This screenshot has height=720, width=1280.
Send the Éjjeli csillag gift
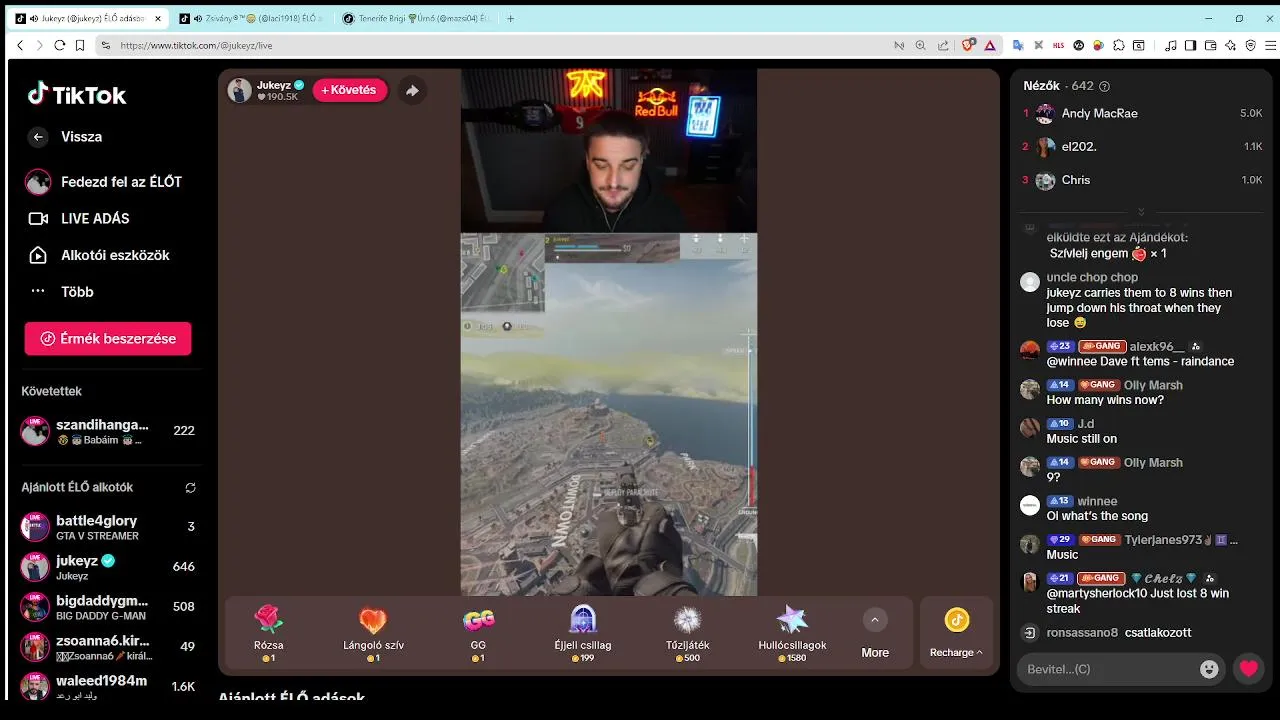582,633
